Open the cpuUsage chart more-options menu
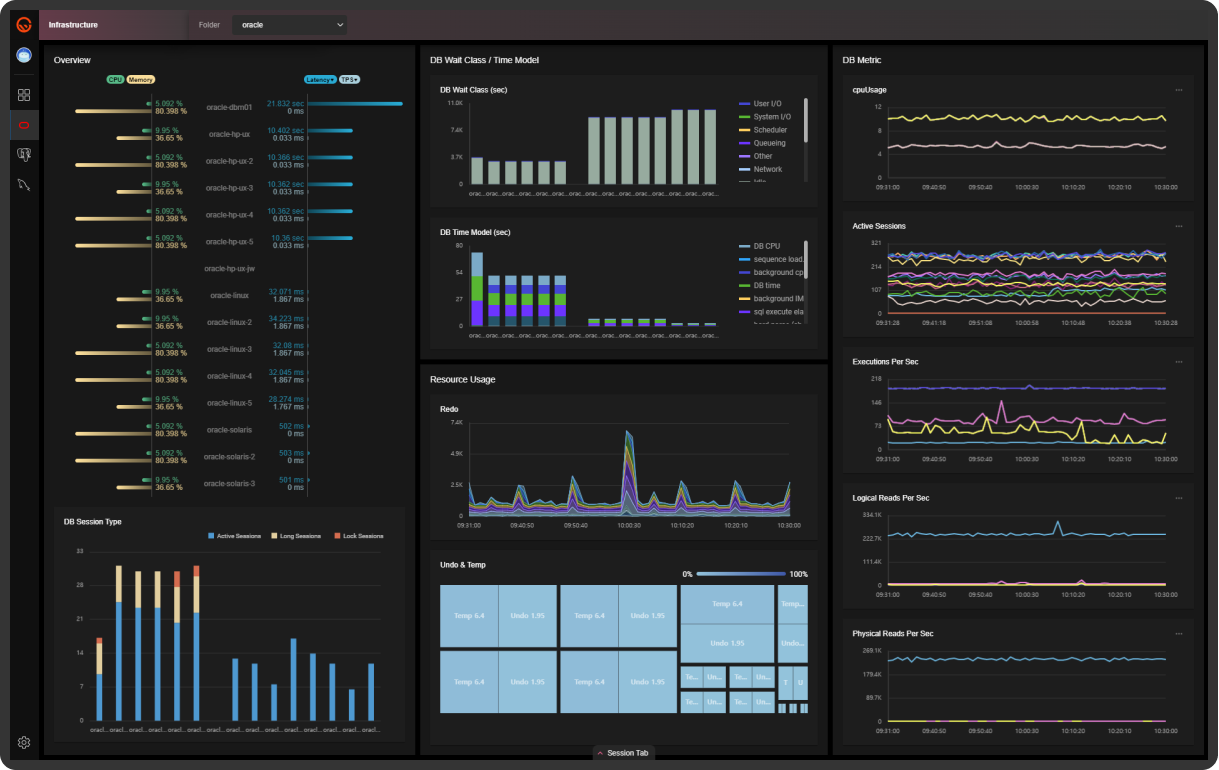This screenshot has height=770, width=1219. (x=1179, y=90)
